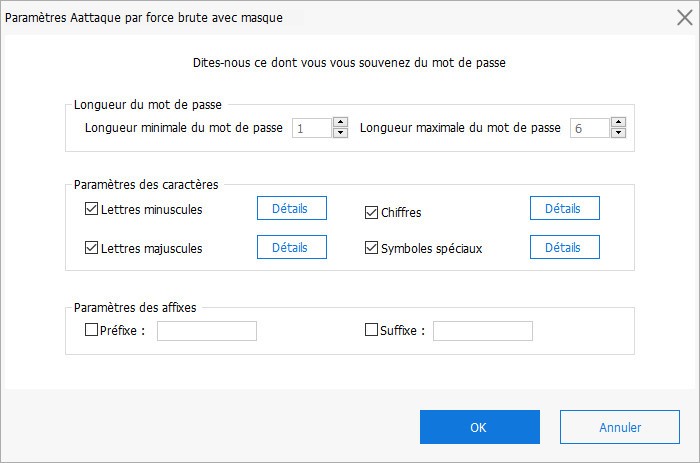Screen dimensions: 700x463
Task: Focus the minimum password length field
Action: [x=311, y=128]
